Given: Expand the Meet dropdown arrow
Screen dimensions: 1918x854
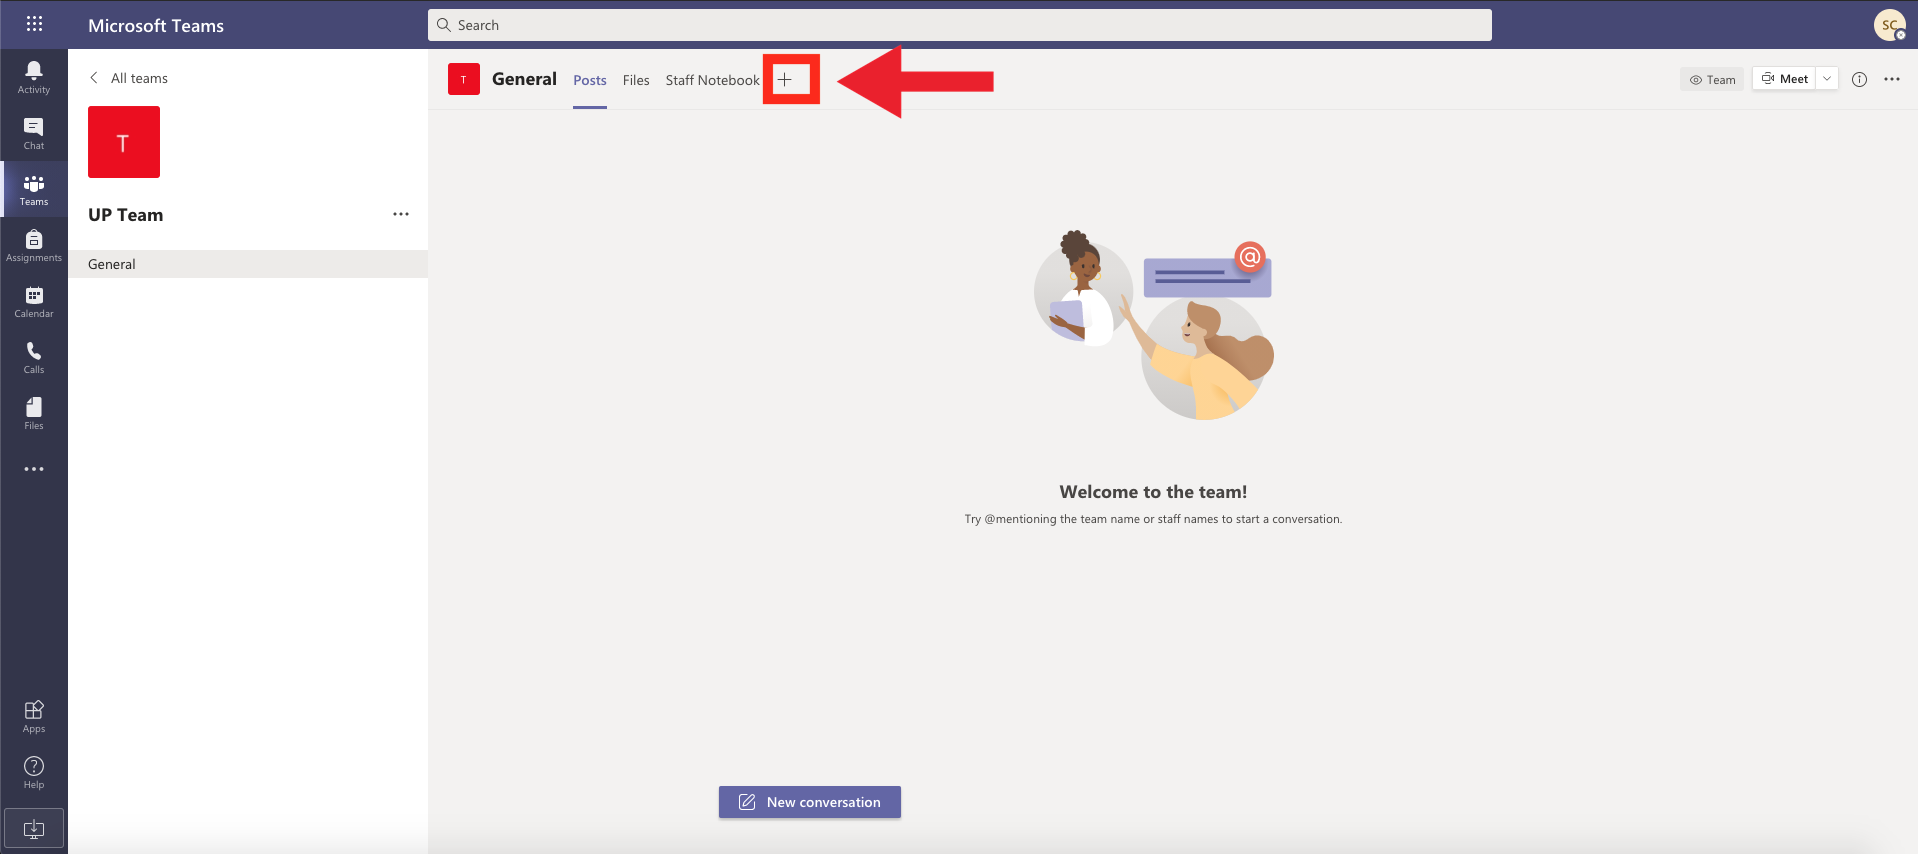Looking at the screenshot, I should pos(1827,79).
